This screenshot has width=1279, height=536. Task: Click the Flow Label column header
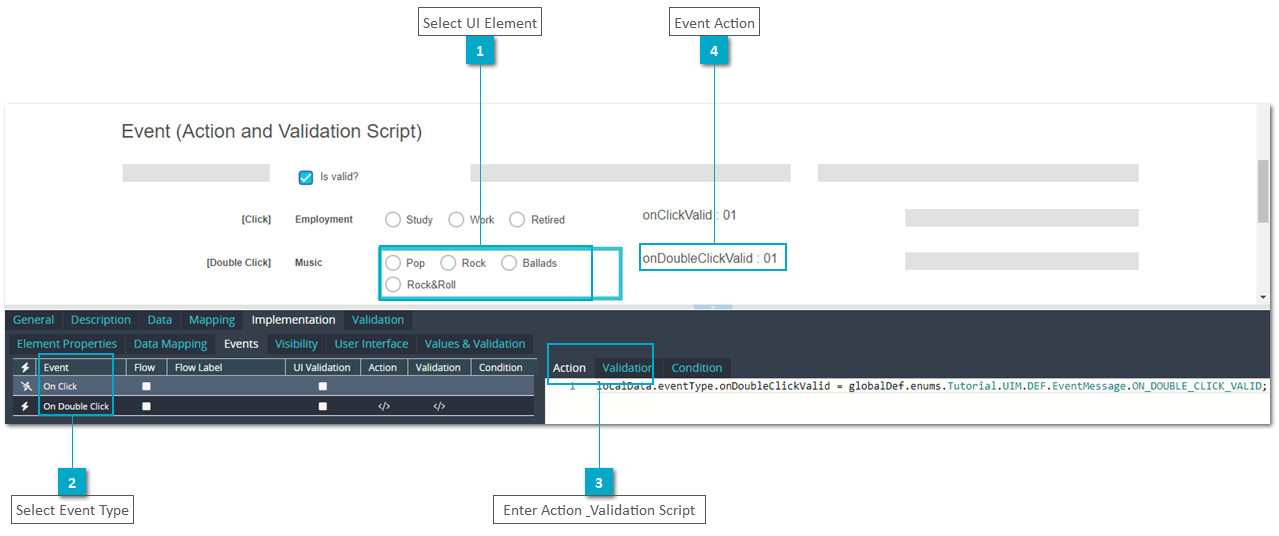pos(226,367)
